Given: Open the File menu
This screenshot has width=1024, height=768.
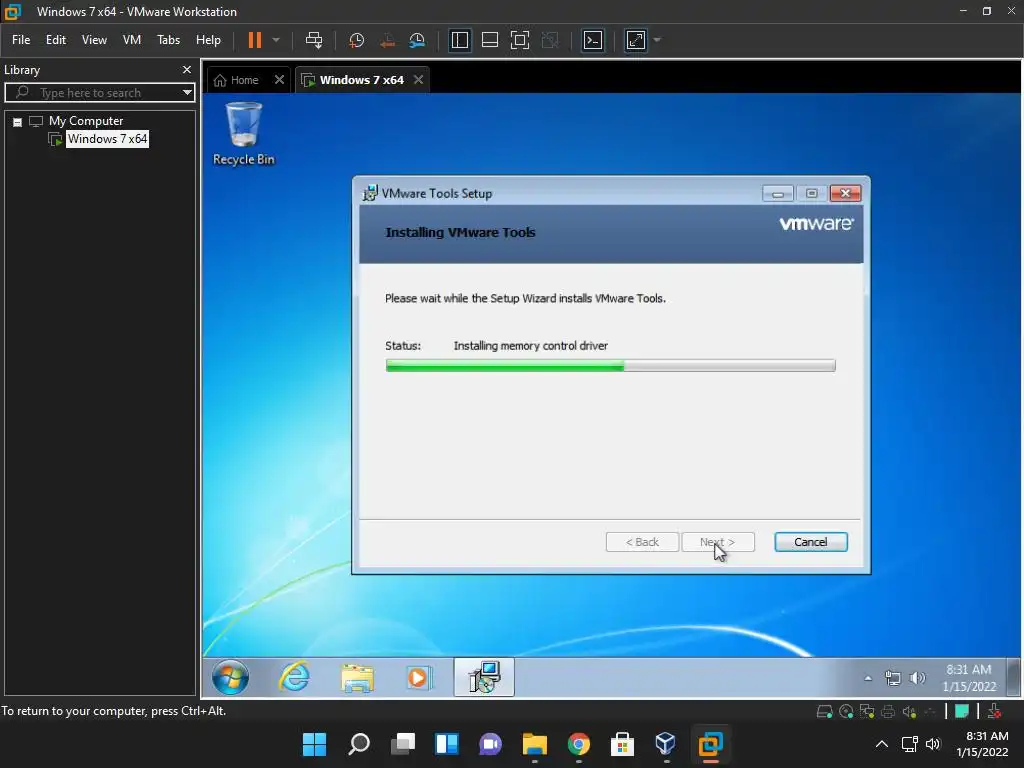Looking at the screenshot, I should pos(21,40).
